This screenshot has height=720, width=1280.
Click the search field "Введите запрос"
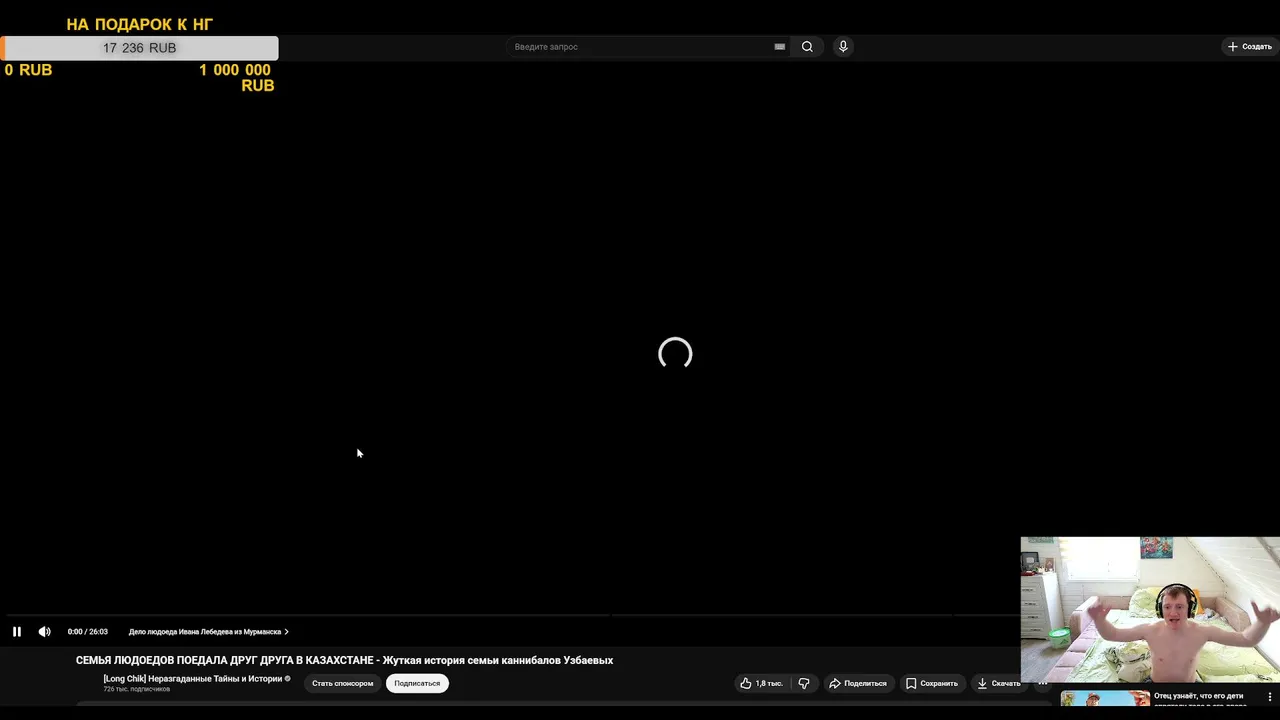(640, 47)
